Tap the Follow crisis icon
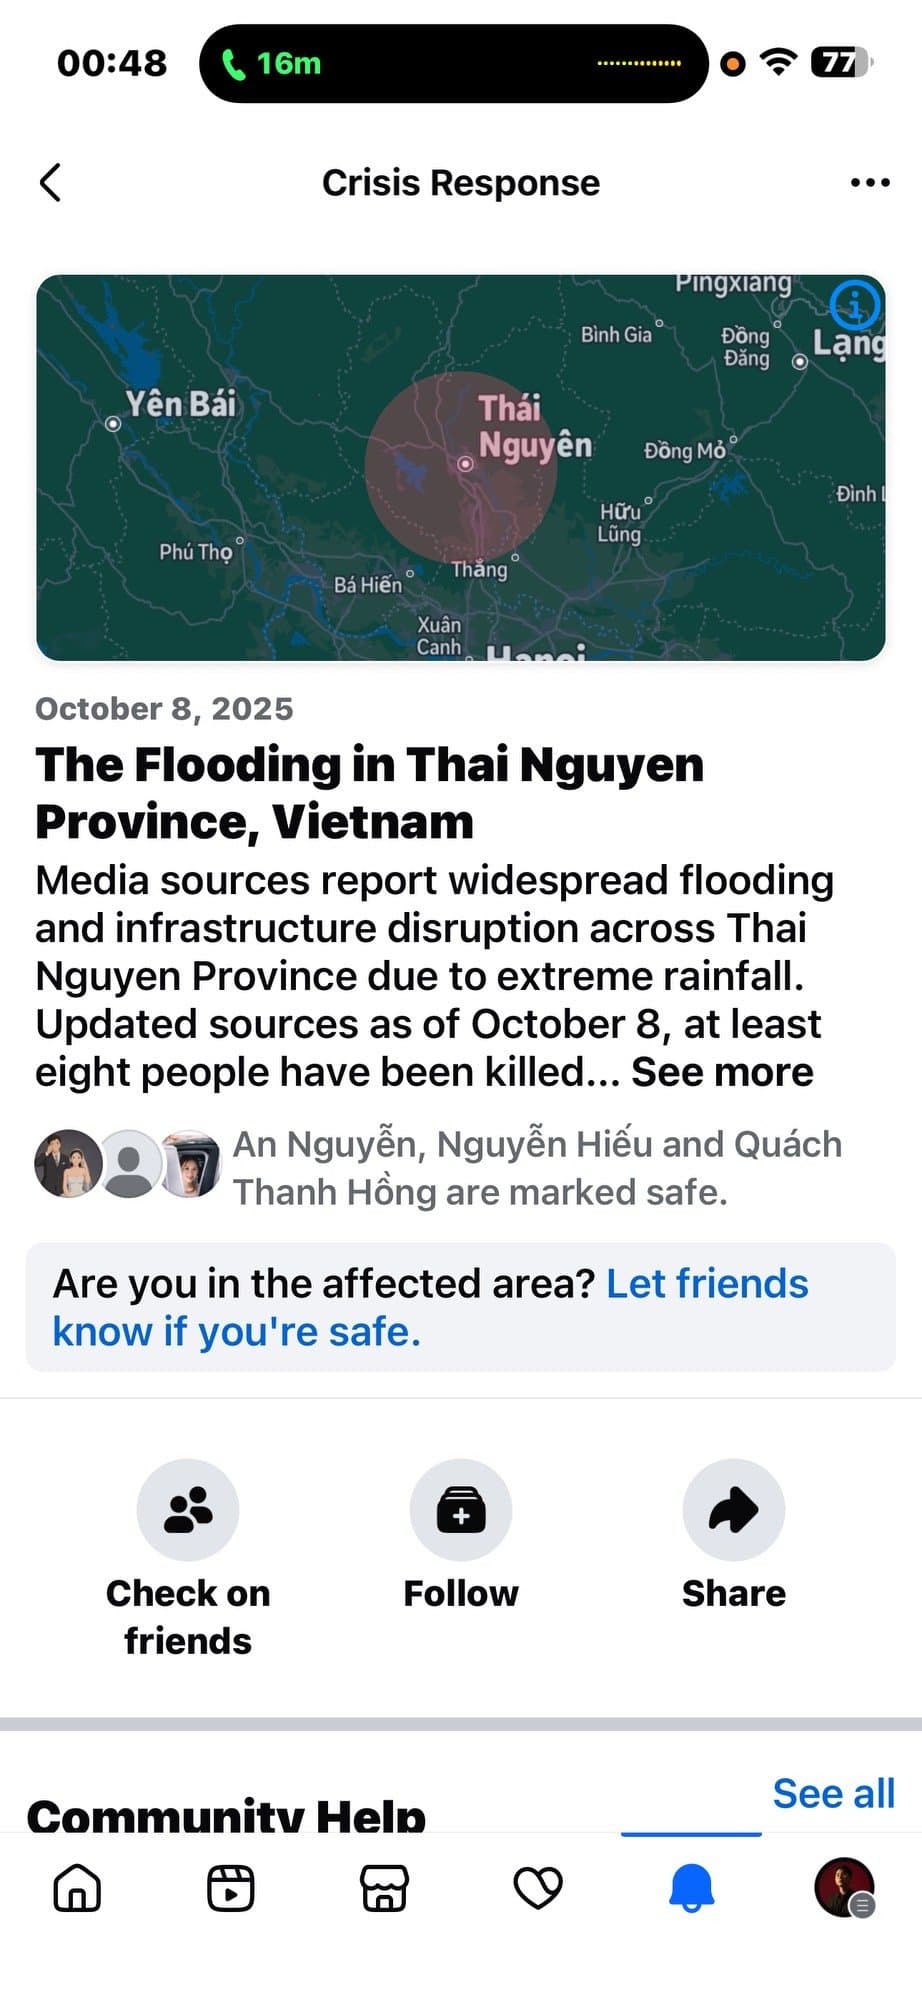The width and height of the screenshot is (922, 2000). pos(461,1510)
